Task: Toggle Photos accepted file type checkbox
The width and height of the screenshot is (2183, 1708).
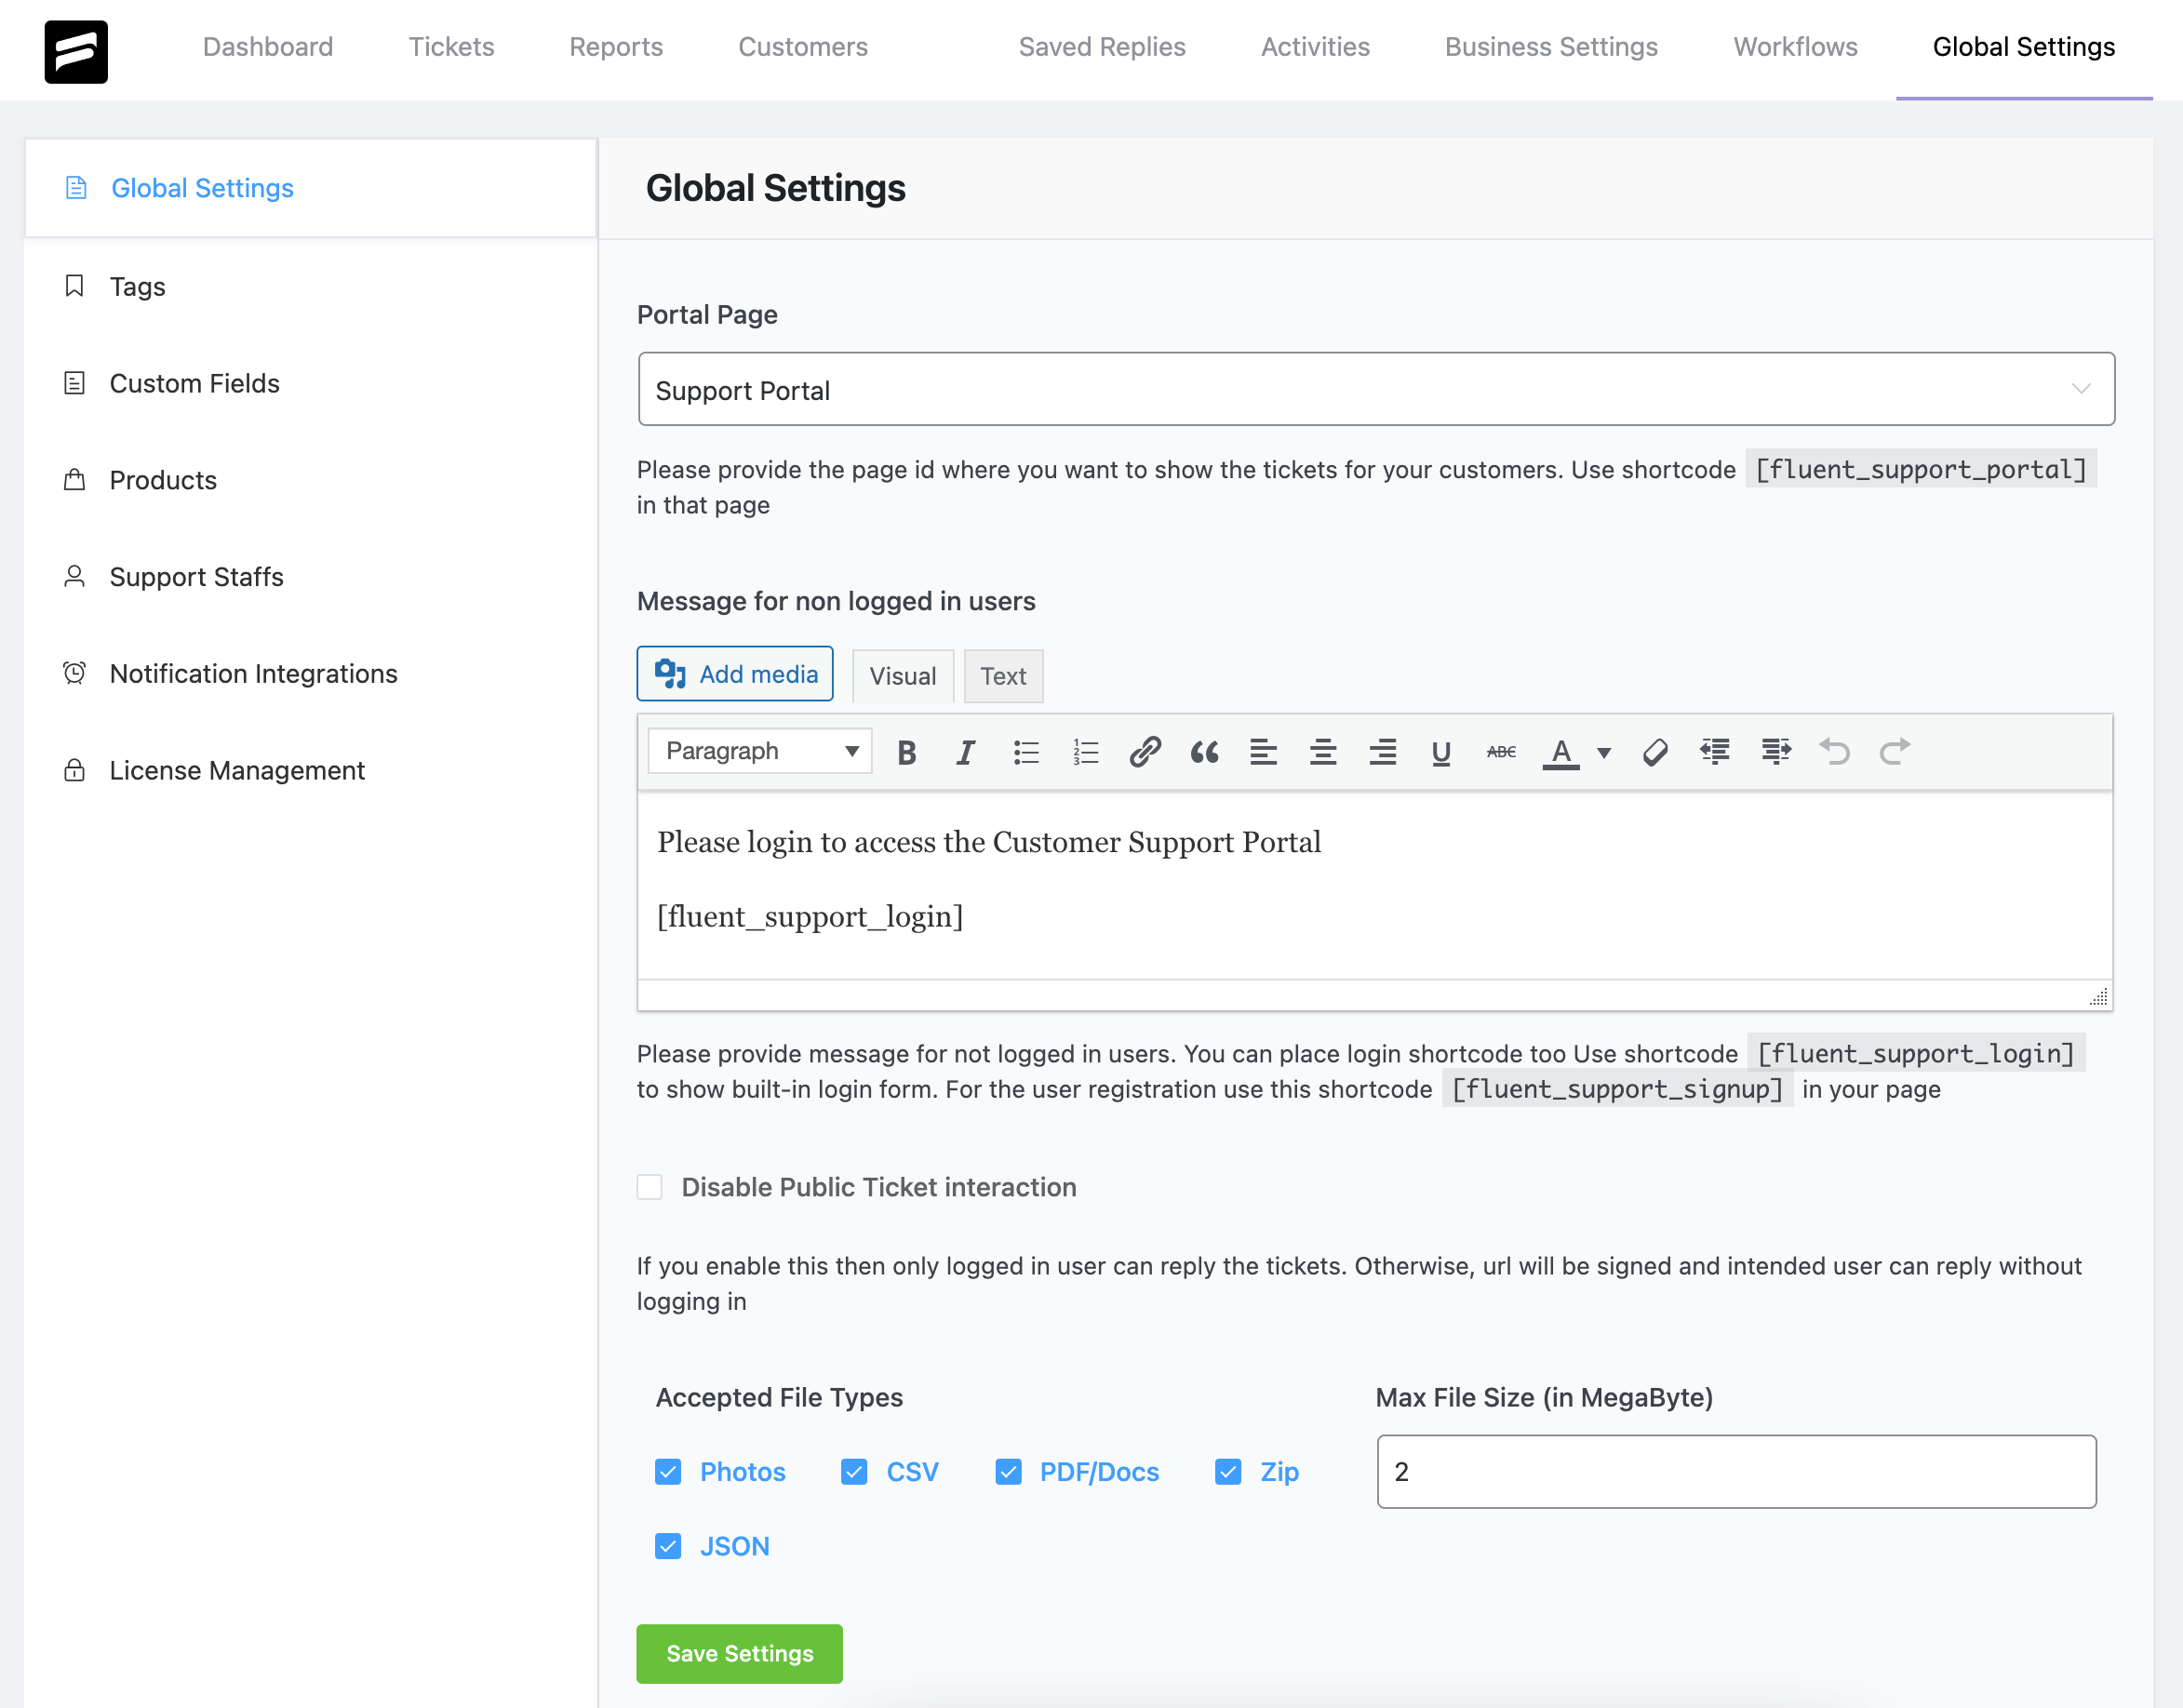Action: click(x=670, y=1469)
